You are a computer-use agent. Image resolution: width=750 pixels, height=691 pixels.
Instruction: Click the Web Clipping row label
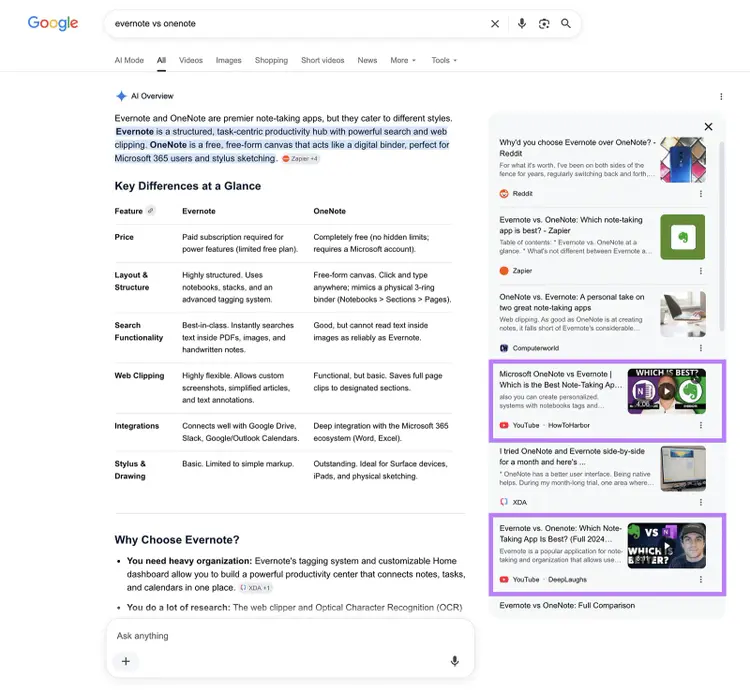coord(139,375)
